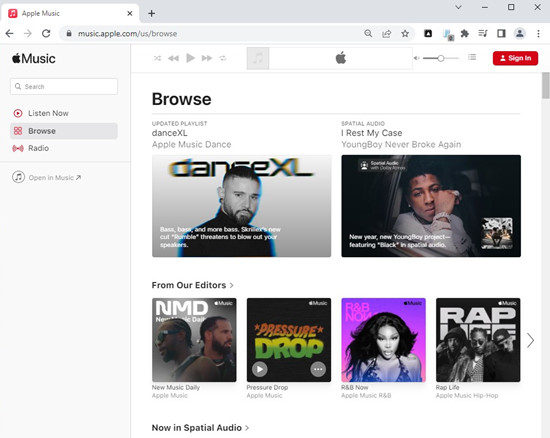This screenshot has width=550, height=438.
Task: Open I Rest My Case spatial audio banner
Action: coord(431,206)
